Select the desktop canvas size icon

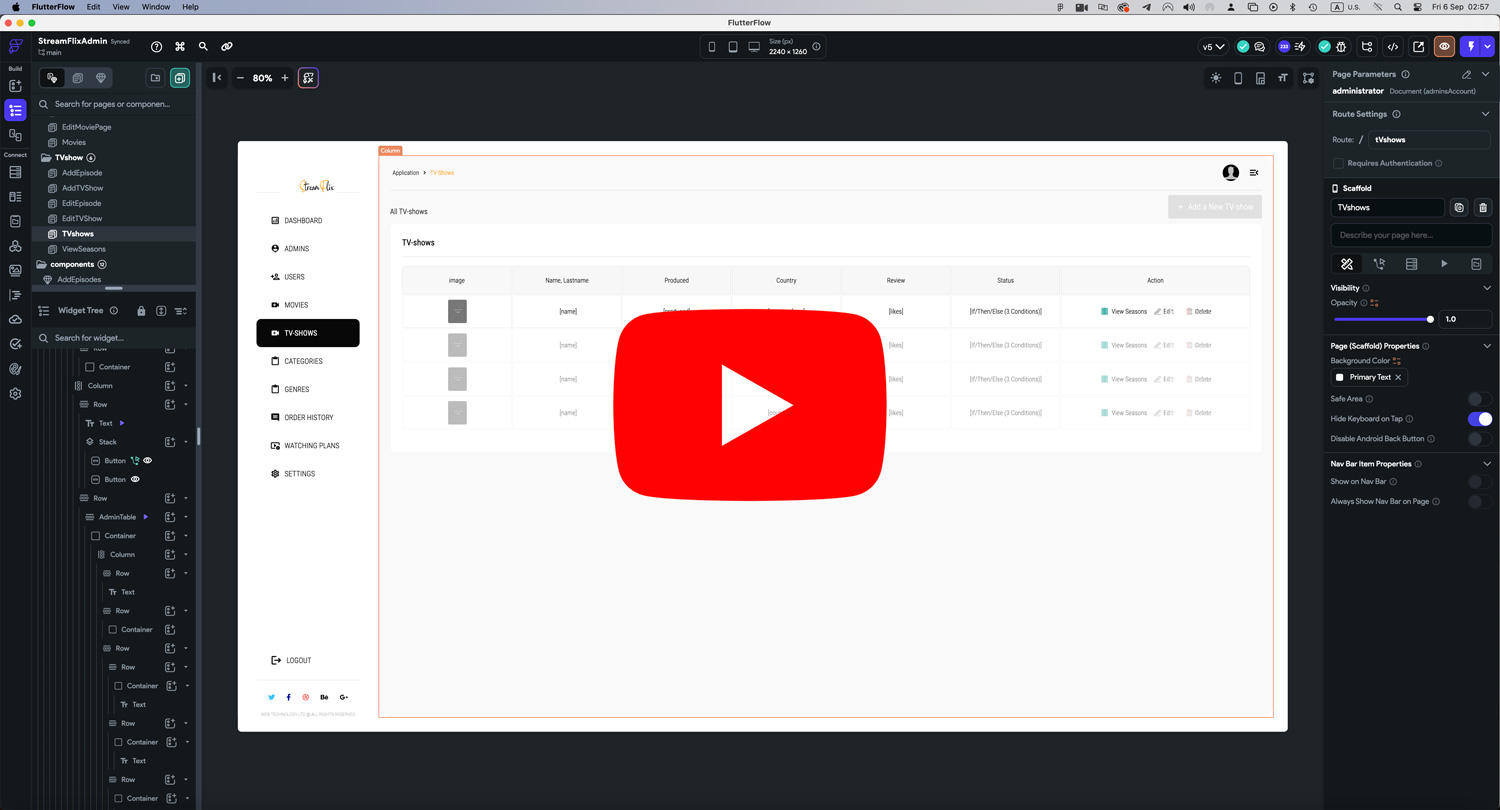click(754, 47)
